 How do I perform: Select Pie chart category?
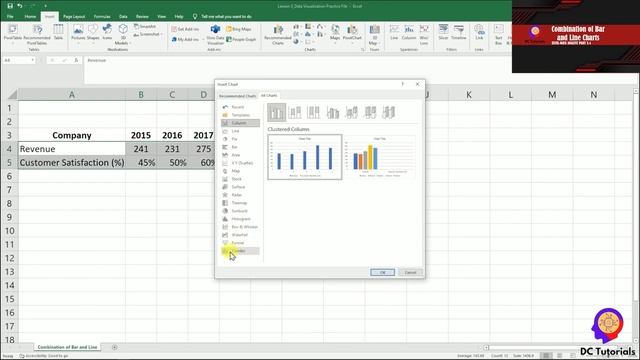[240, 139]
